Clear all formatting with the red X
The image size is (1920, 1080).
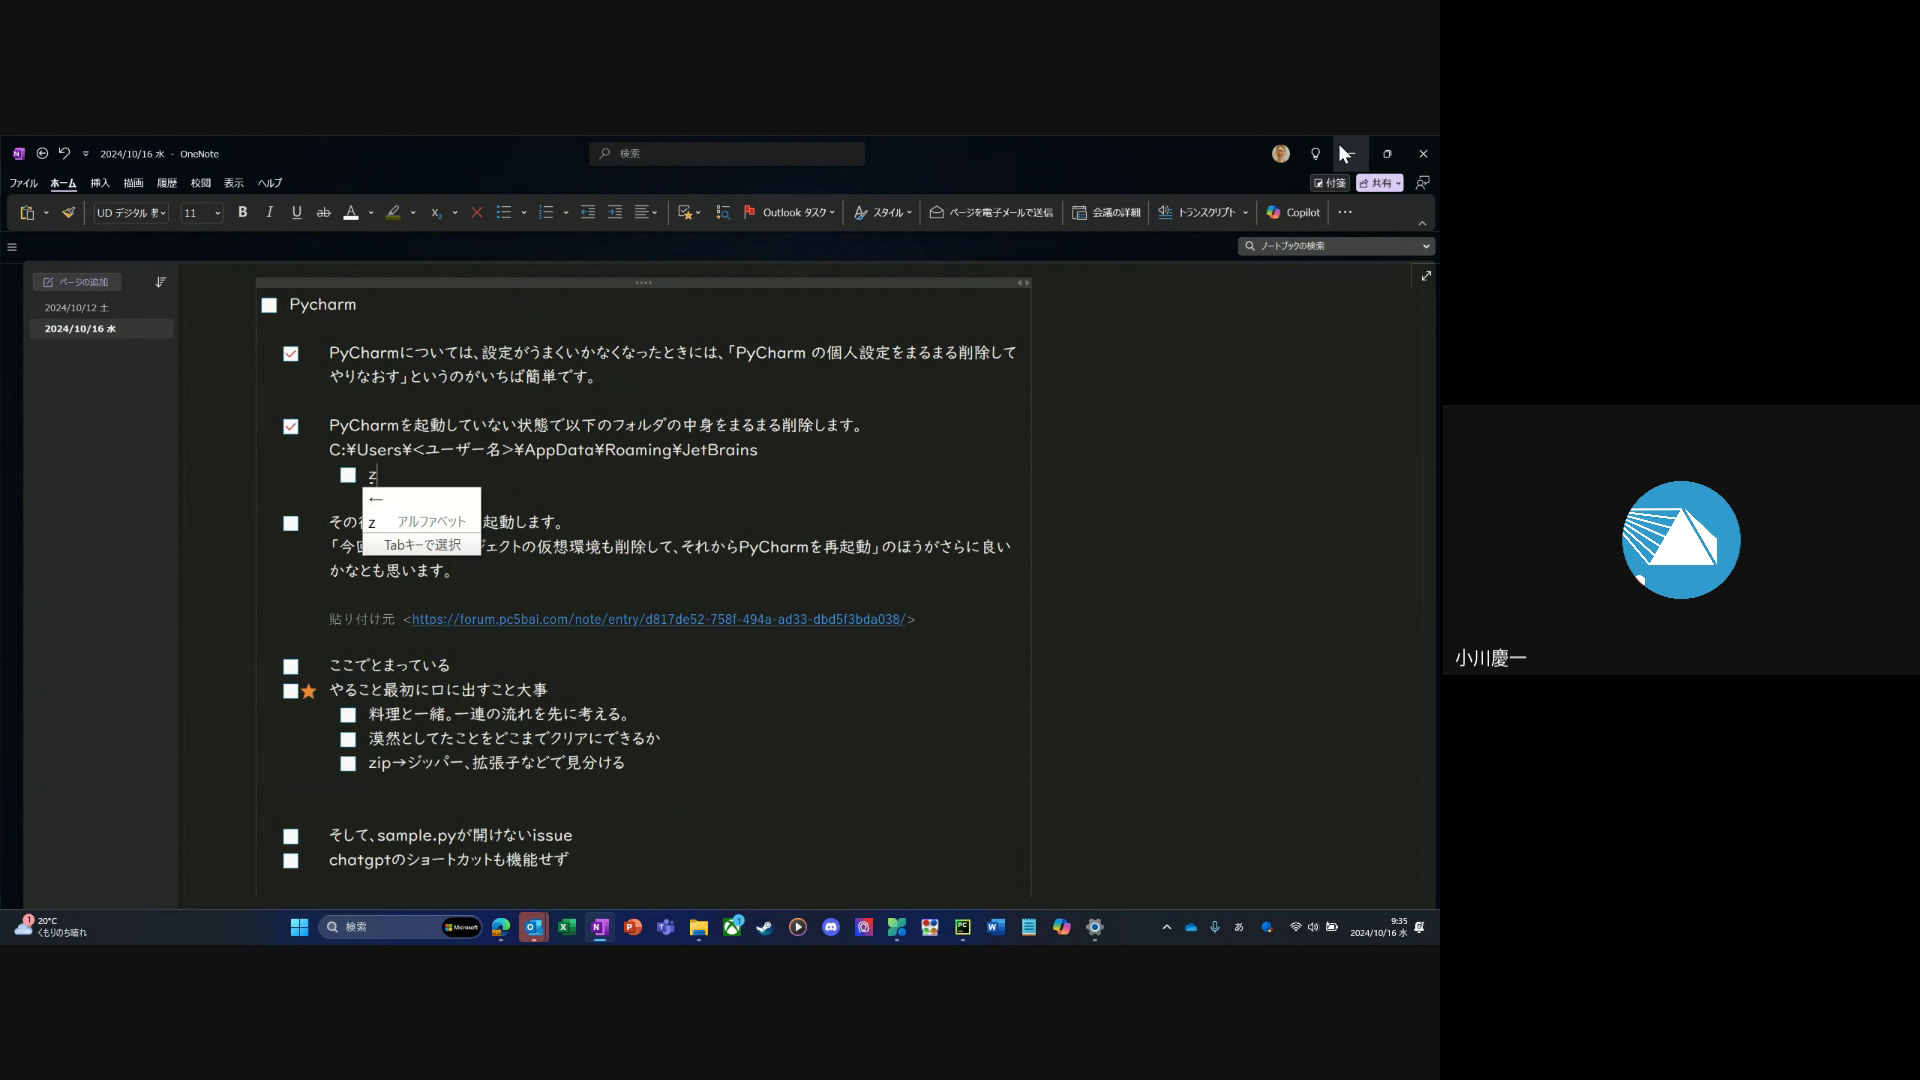pyautogui.click(x=477, y=212)
